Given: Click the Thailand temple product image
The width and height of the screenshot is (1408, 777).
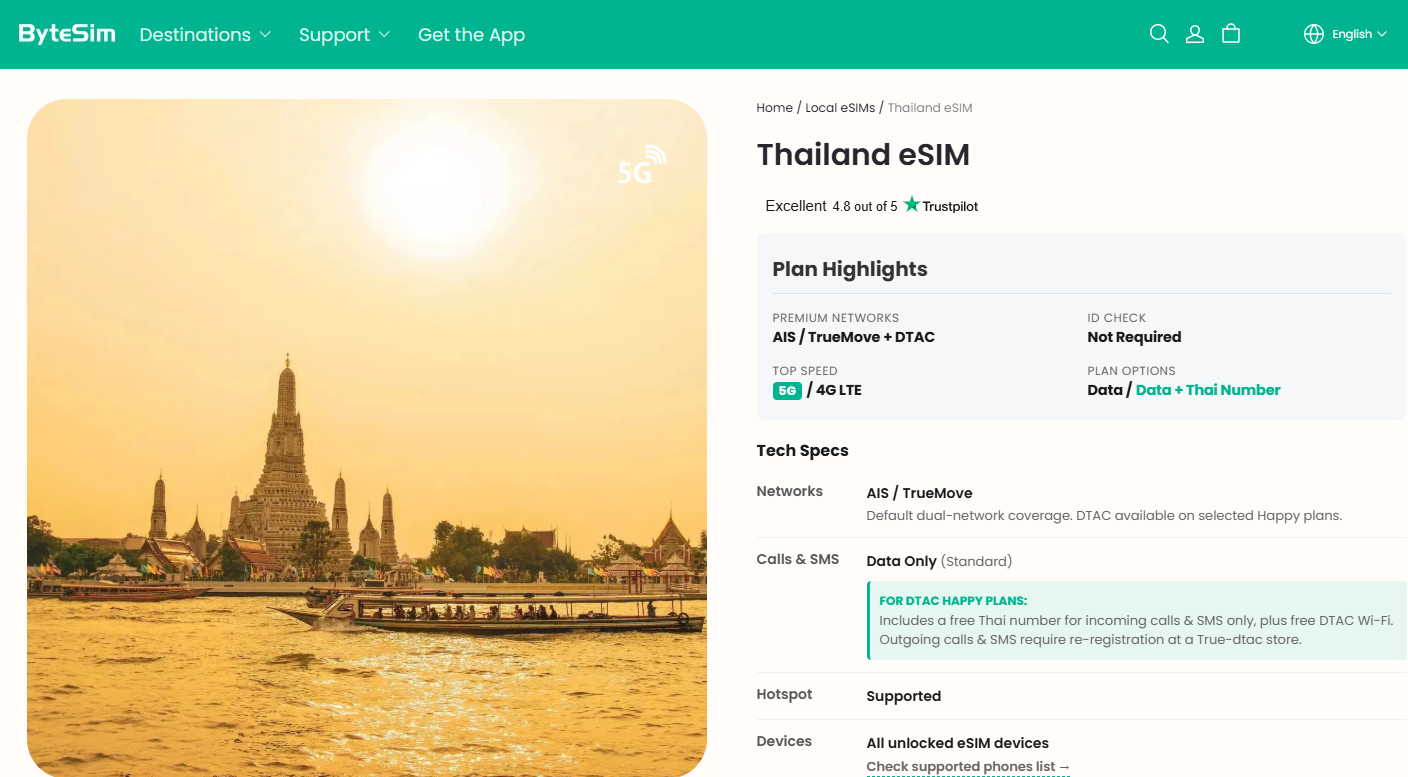Looking at the screenshot, I should pos(367,437).
